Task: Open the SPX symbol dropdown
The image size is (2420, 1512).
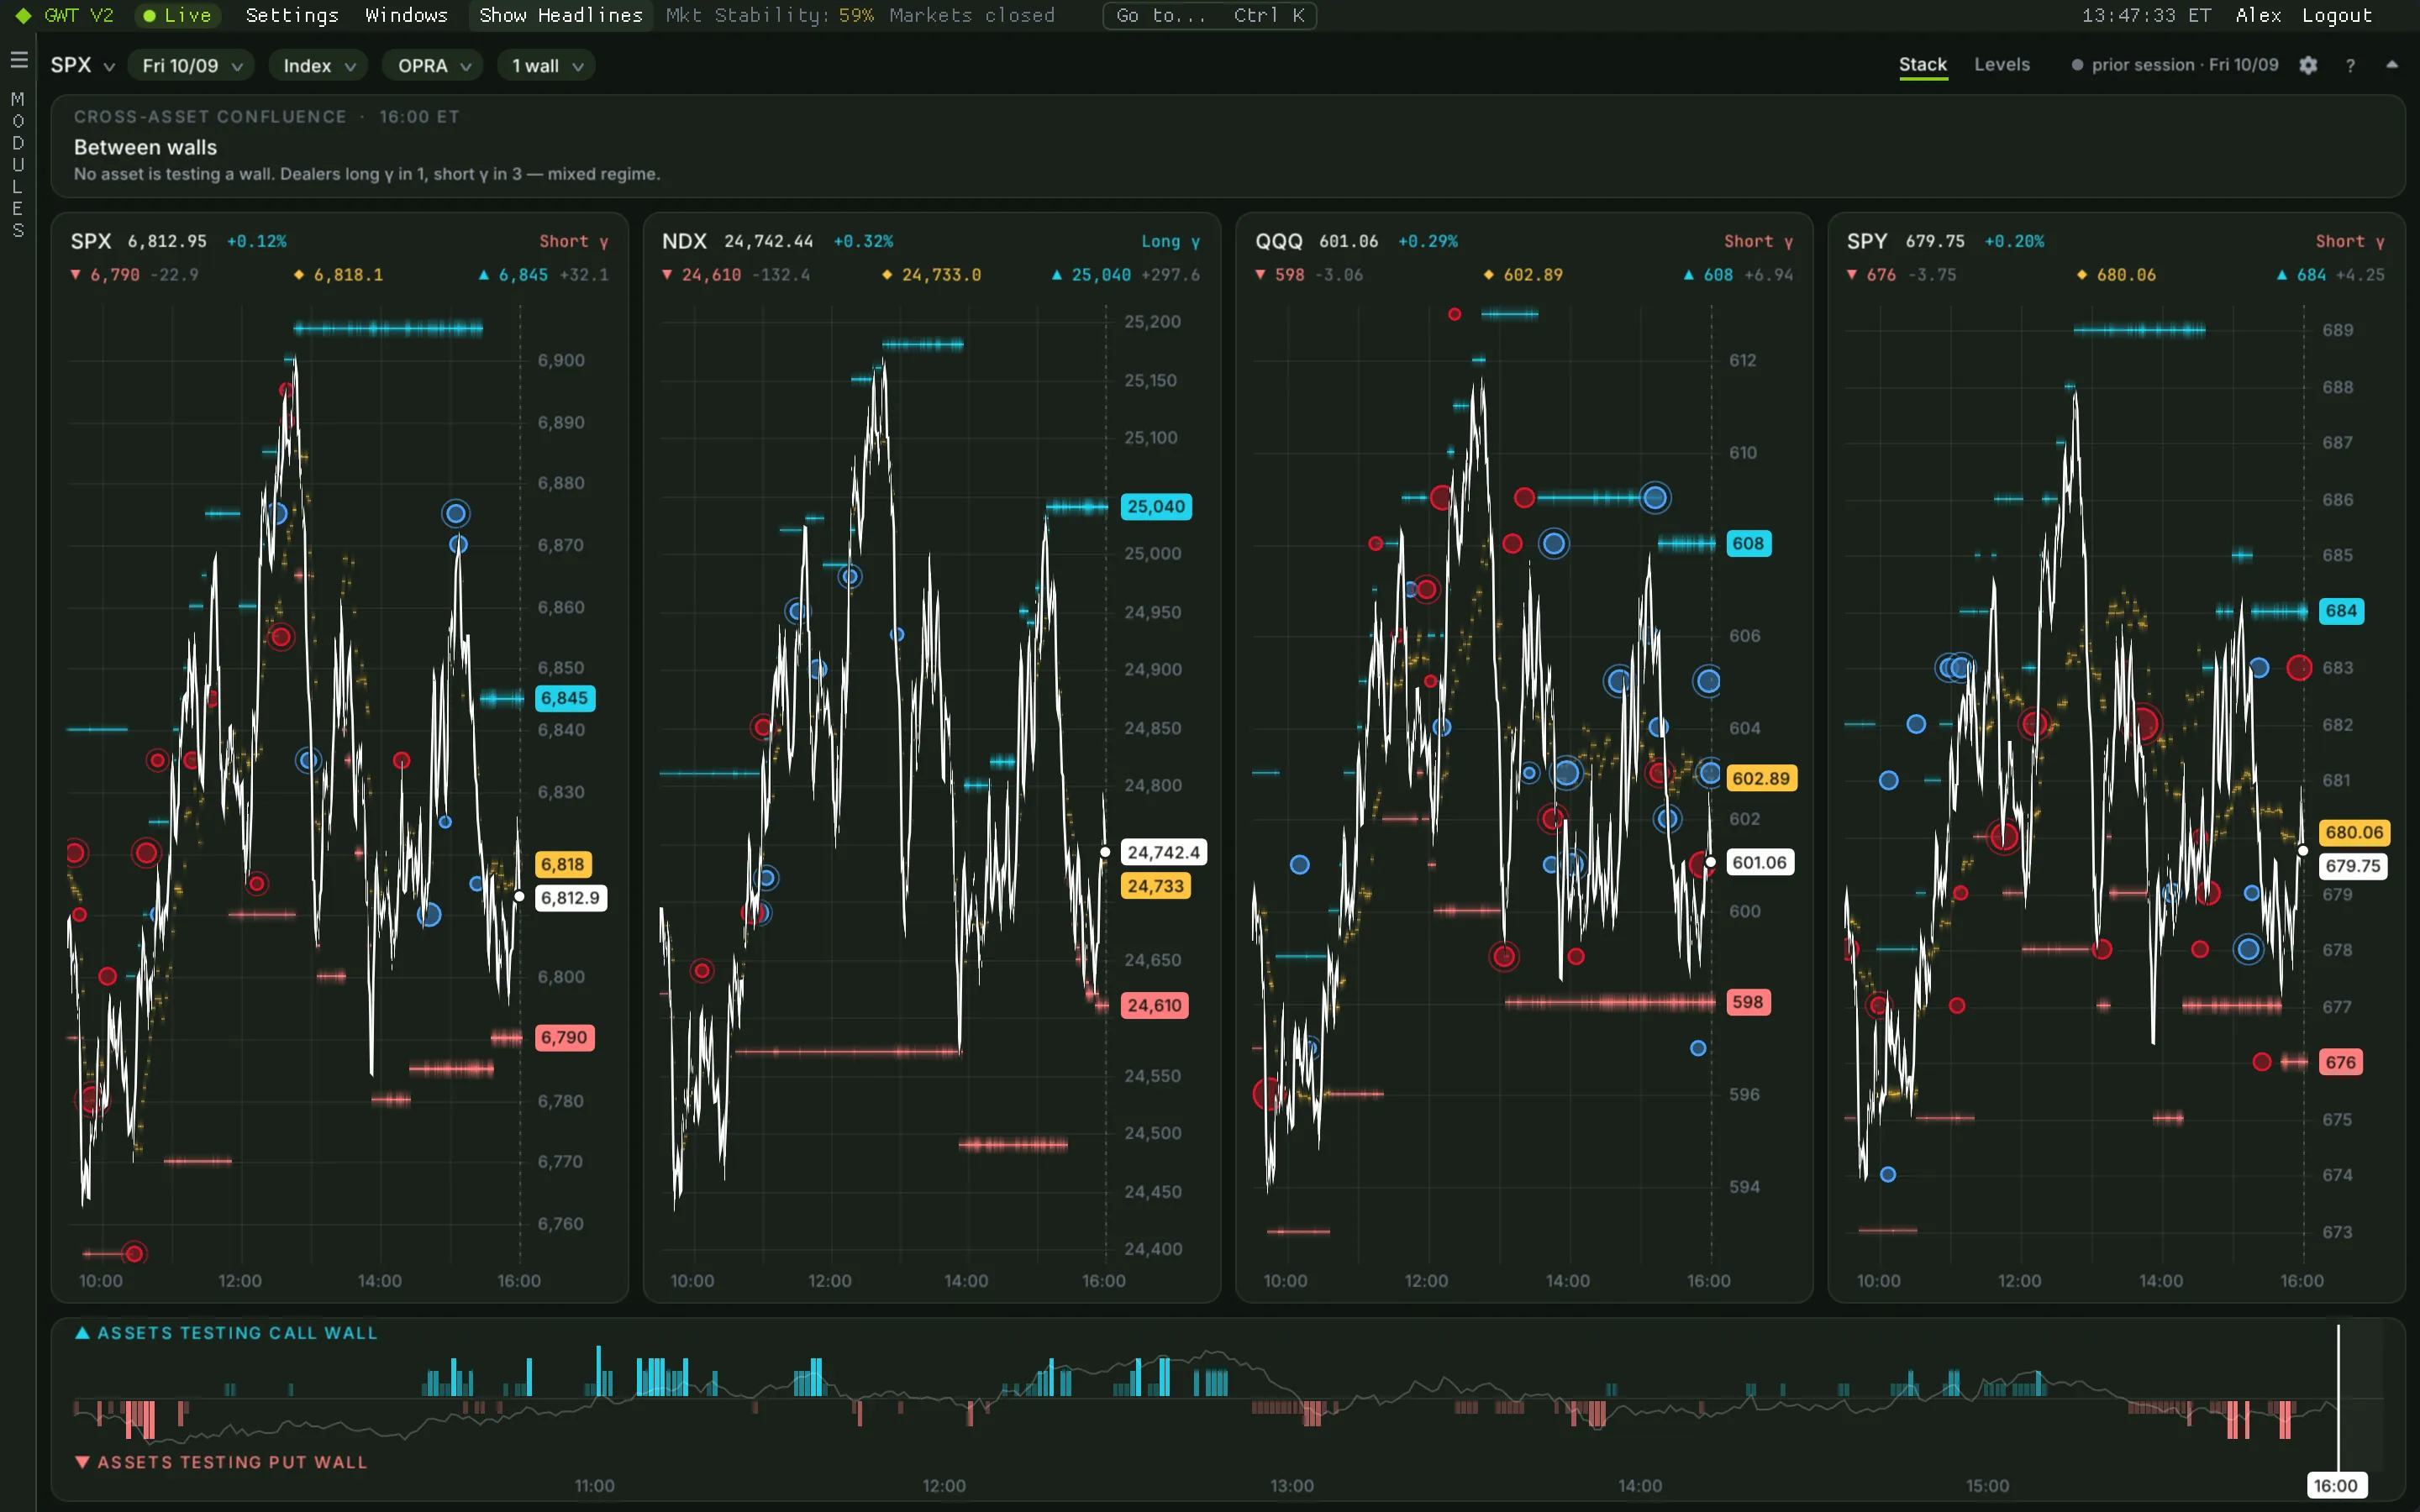Action: pos(83,65)
